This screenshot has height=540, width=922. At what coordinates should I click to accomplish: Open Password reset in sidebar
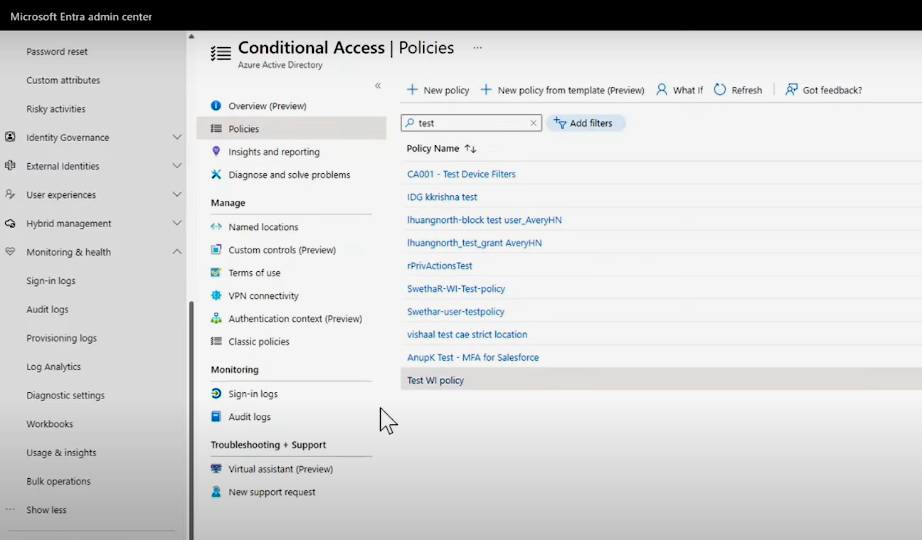click(56, 52)
